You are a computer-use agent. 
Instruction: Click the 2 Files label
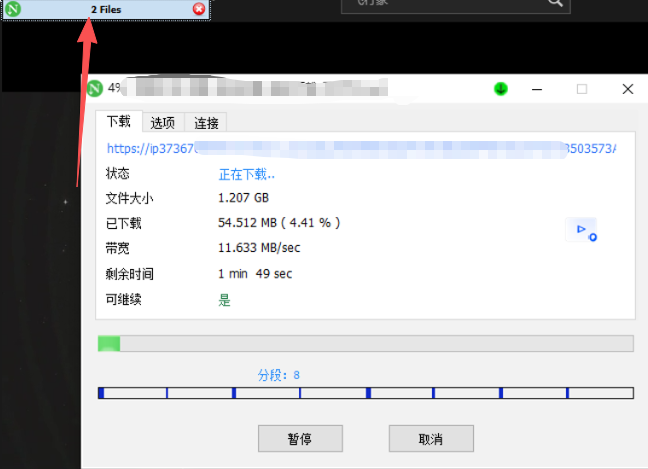106,10
